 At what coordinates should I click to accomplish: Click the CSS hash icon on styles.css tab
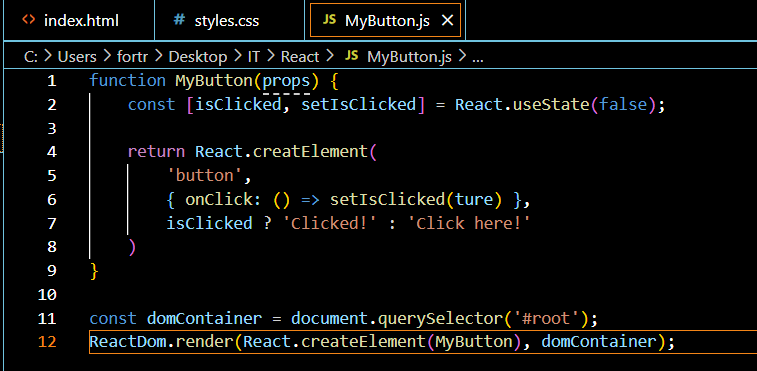(x=179, y=20)
